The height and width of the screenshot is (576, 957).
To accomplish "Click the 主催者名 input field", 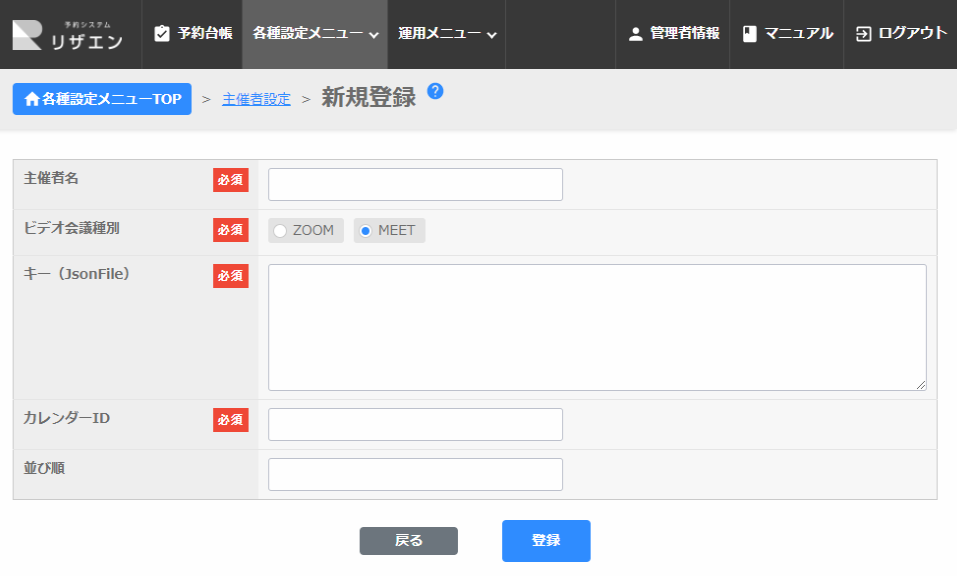I will [x=415, y=184].
